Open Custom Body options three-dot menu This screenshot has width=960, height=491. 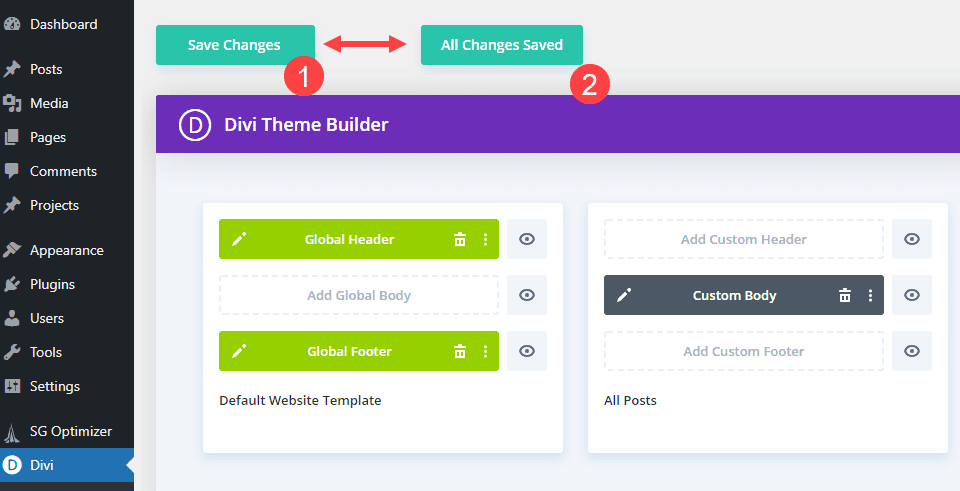870,295
